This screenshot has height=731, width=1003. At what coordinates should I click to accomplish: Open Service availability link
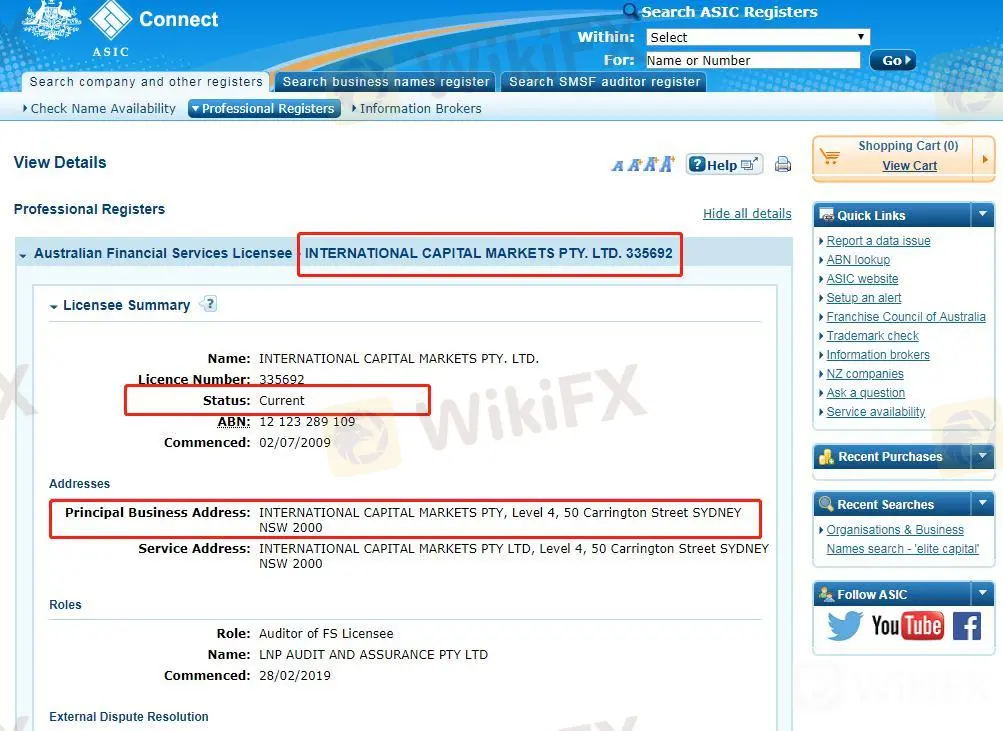coord(876,412)
